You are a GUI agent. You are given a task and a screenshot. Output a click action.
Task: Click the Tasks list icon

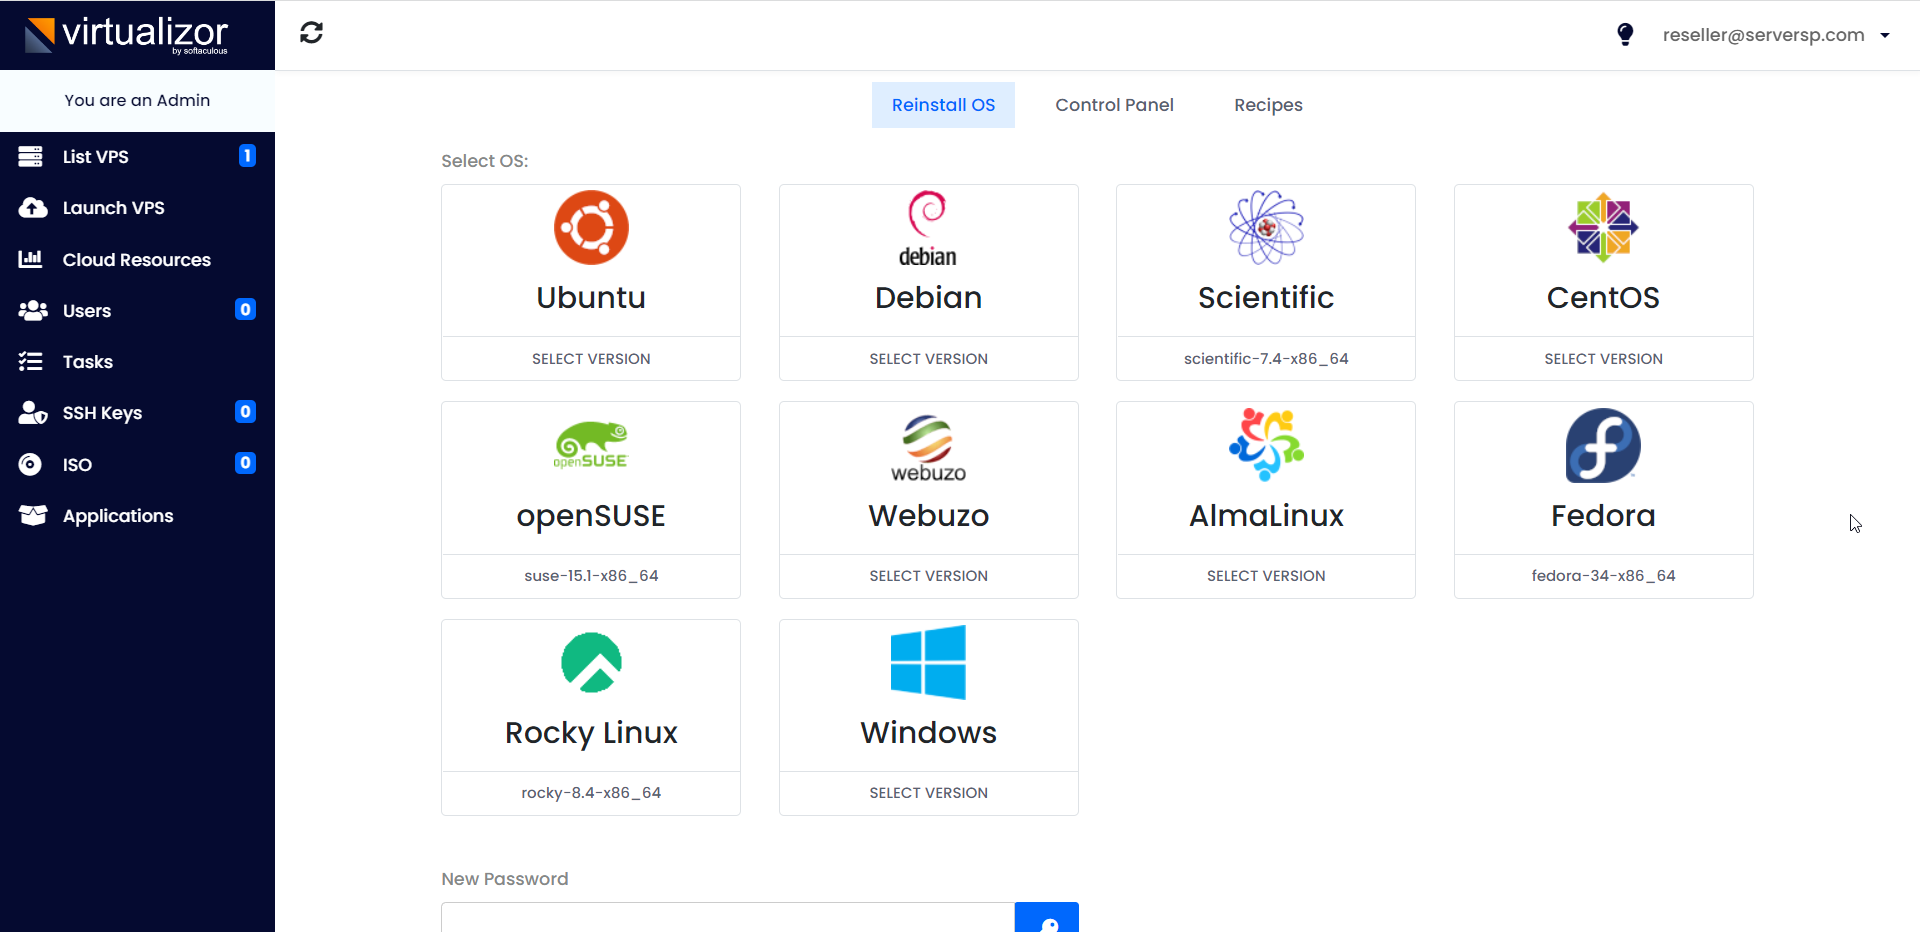tap(31, 361)
